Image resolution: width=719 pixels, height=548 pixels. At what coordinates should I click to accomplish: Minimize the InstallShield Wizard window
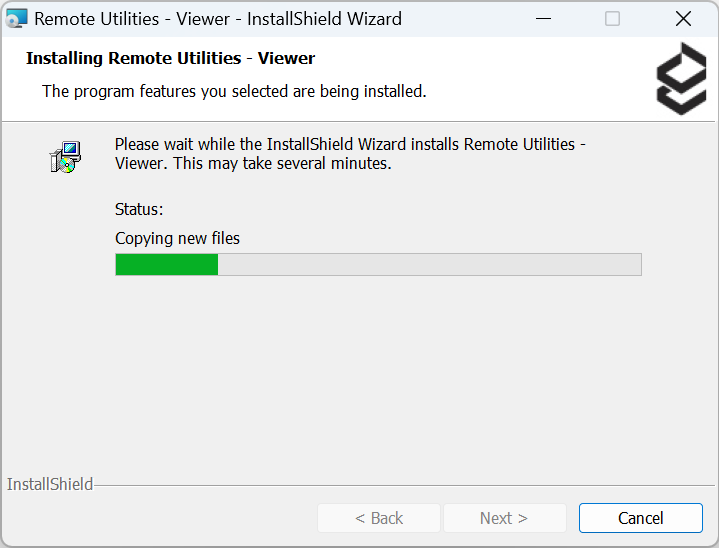coord(542,19)
